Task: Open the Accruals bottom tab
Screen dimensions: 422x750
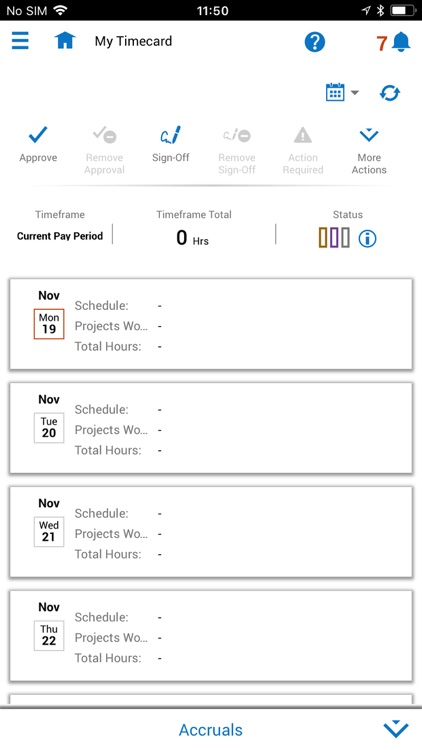Action: point(211,730)
